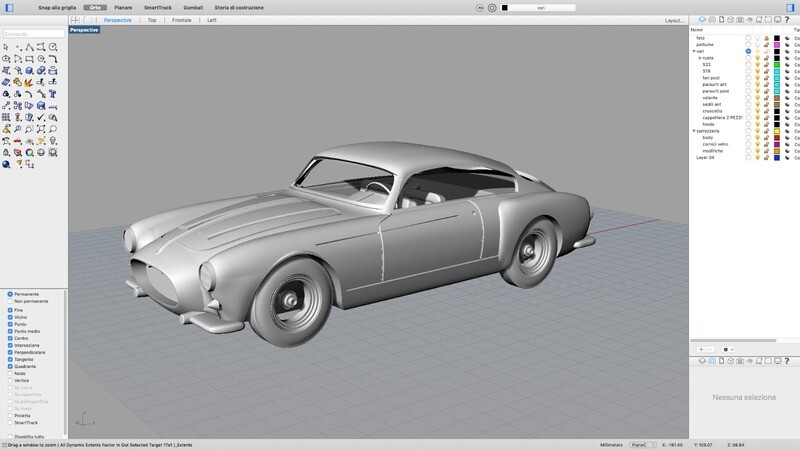Click the Snap alla griglia button
This screenshot has height=450, width=800.
pos(57,7)
